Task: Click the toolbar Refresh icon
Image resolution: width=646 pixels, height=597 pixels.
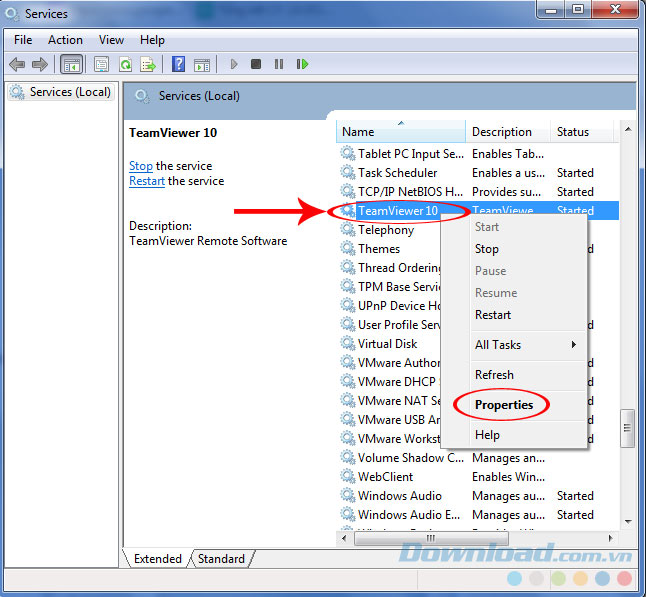Action: click(x=125, y=64)
